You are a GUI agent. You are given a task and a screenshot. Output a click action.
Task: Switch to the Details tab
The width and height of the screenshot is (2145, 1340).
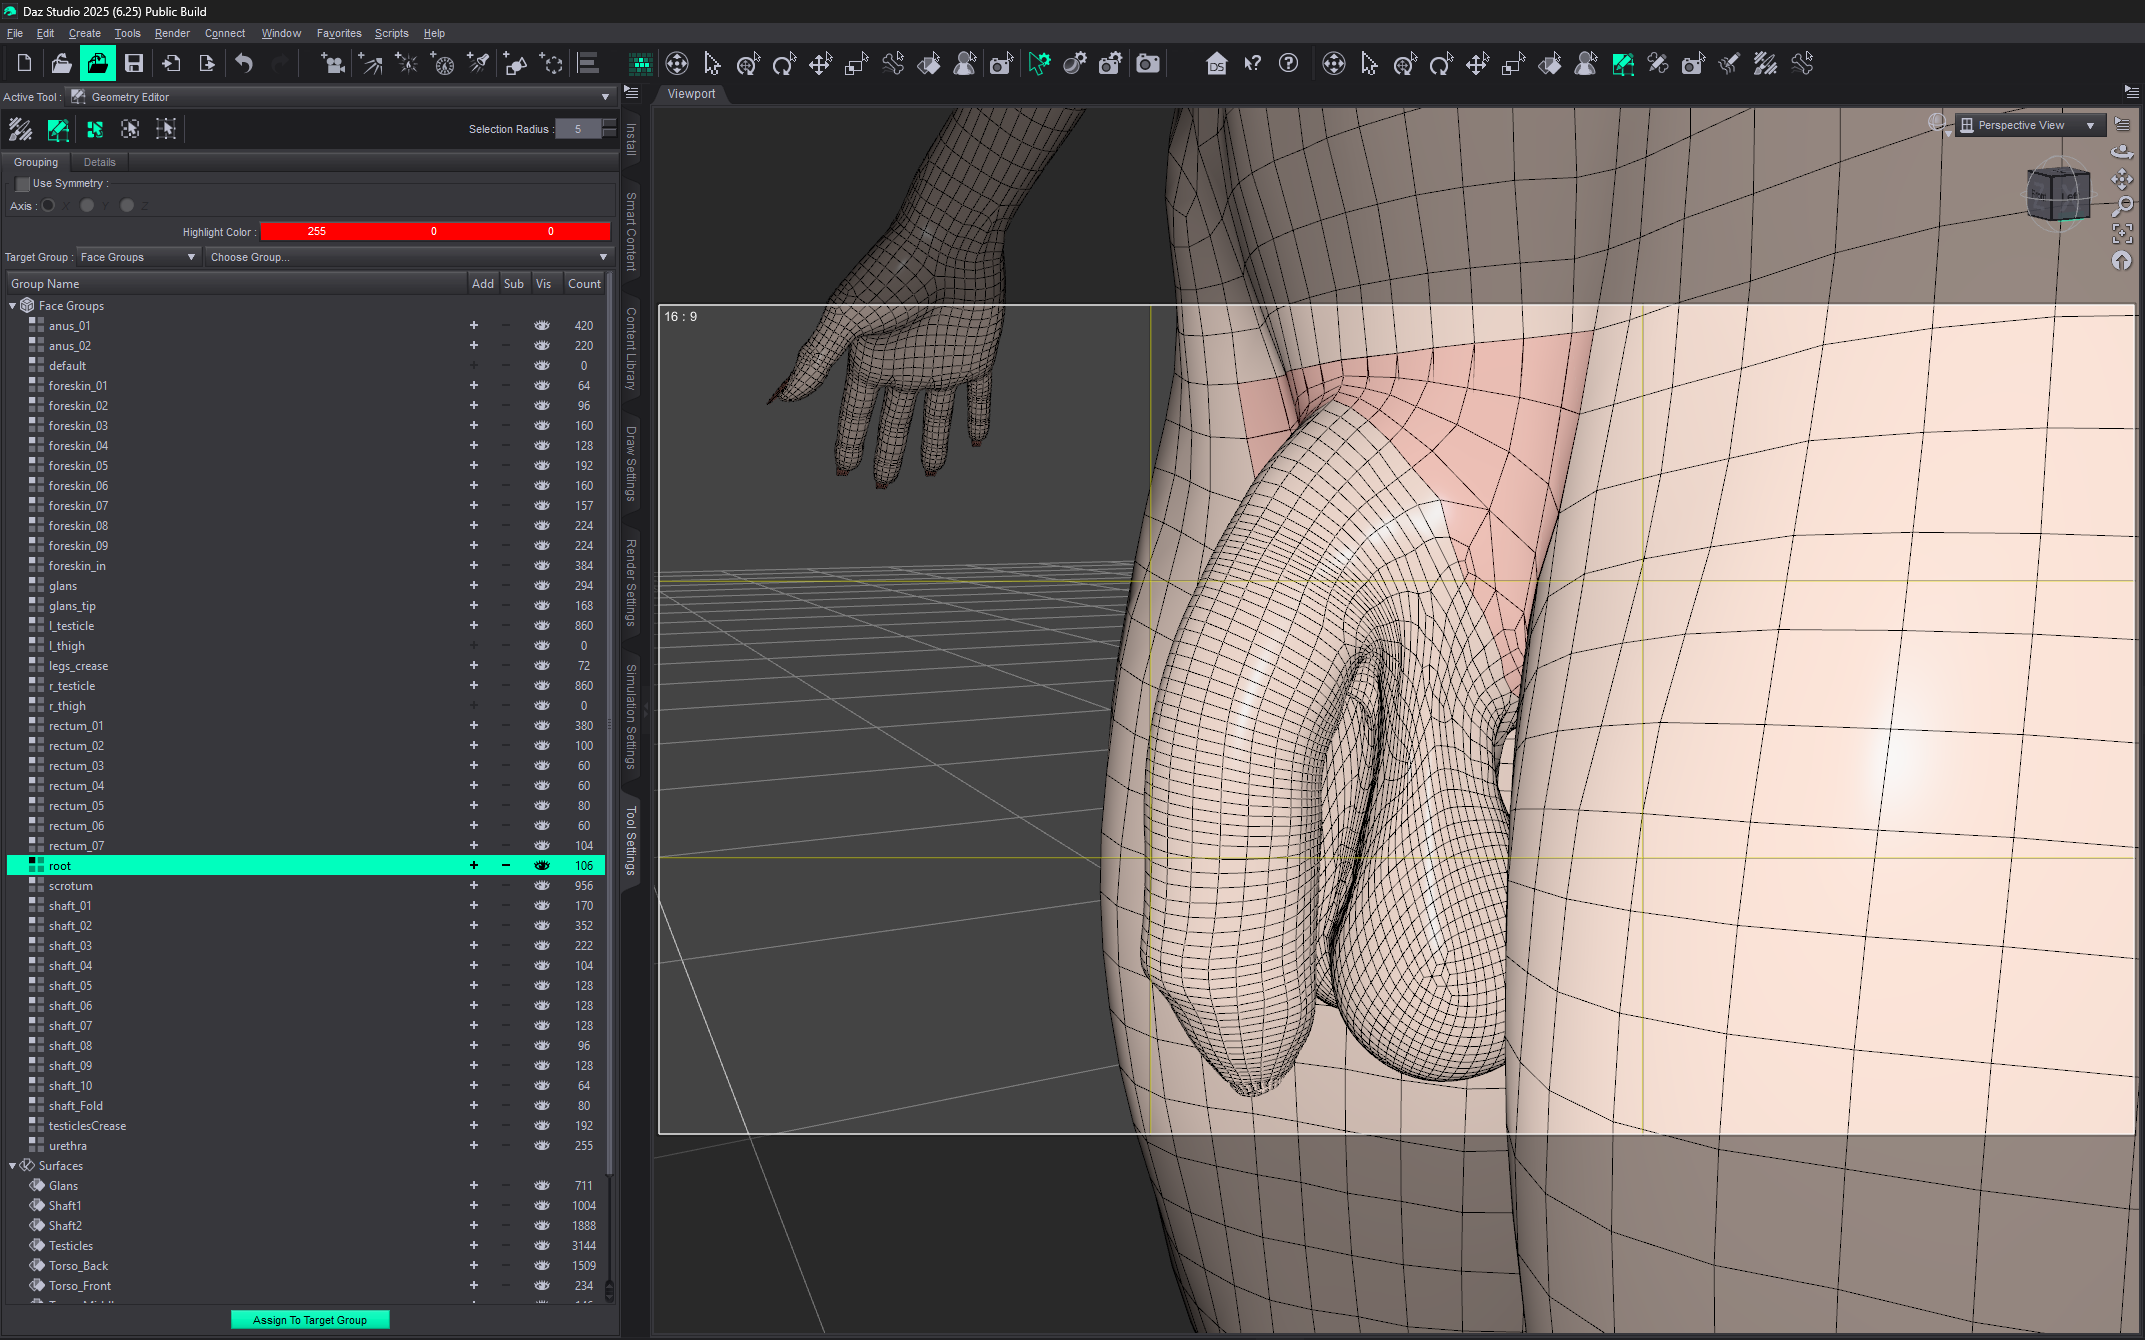[99, 162]
